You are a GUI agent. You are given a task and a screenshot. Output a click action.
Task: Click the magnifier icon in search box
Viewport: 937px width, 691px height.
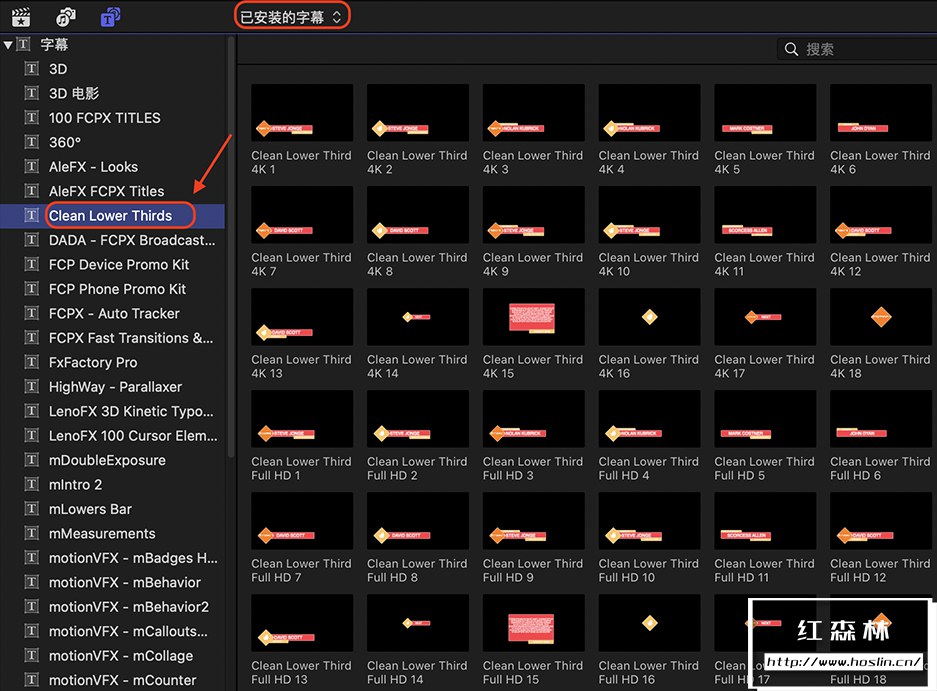[791, 49]
